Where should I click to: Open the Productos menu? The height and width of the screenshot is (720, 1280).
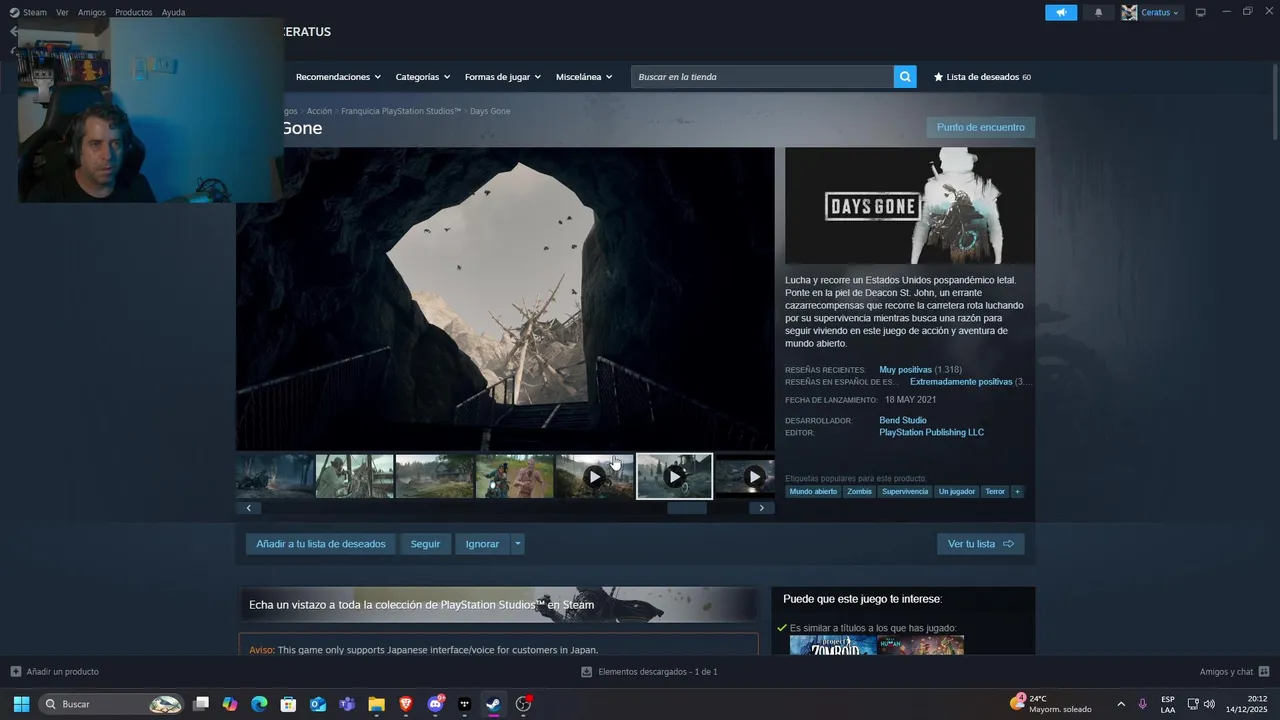point(134,13)
